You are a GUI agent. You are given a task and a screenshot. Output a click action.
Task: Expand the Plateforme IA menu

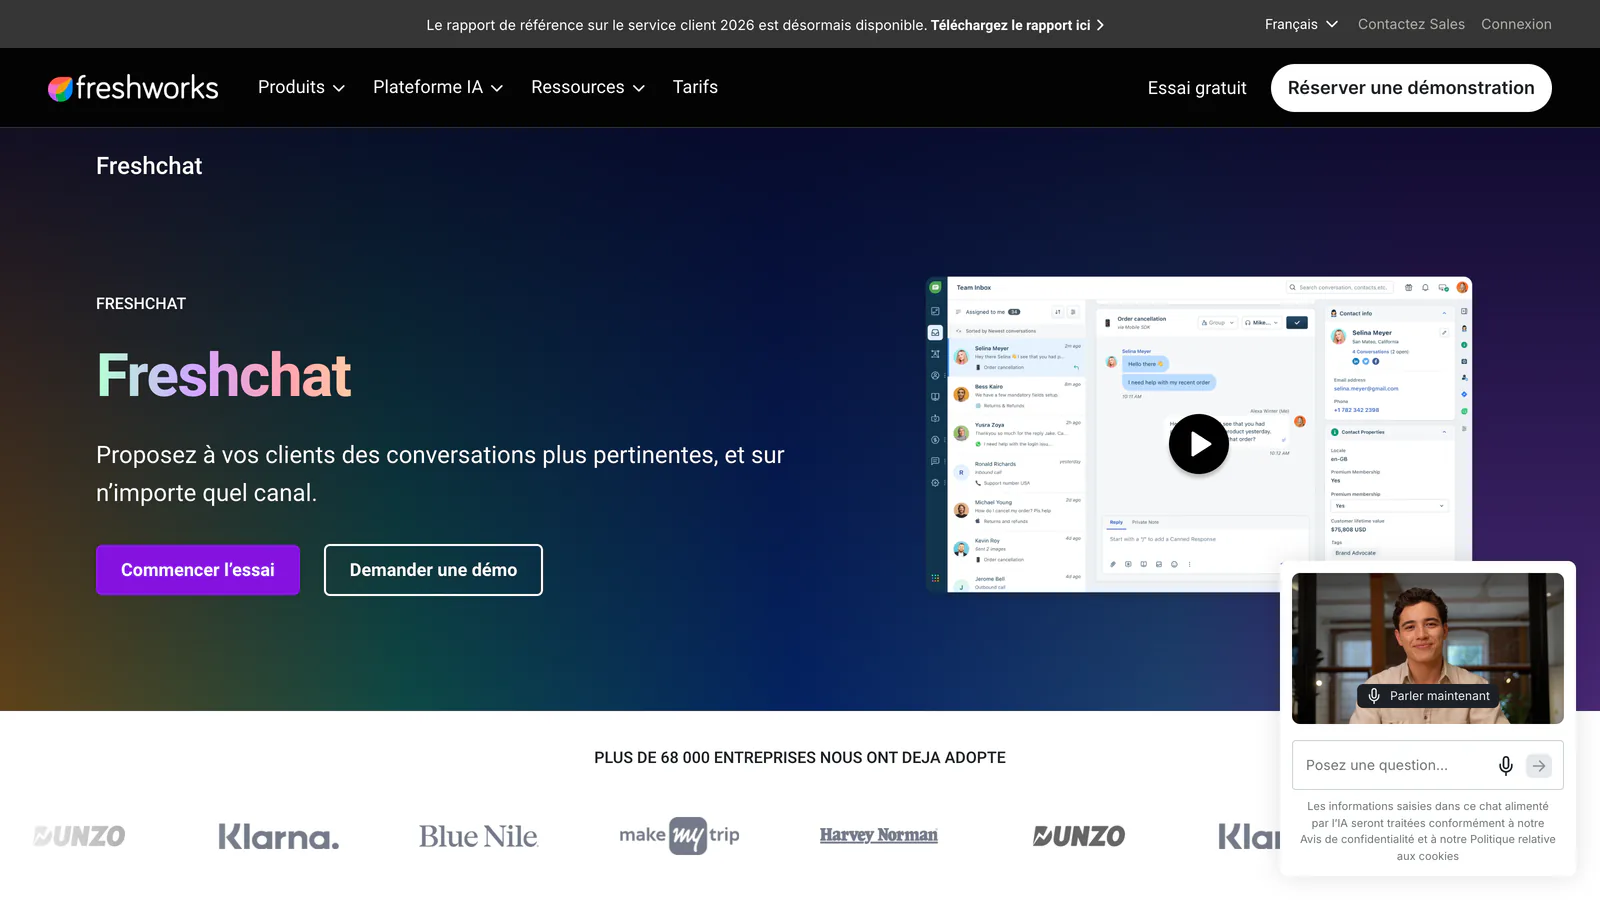[x=438, y=87]
